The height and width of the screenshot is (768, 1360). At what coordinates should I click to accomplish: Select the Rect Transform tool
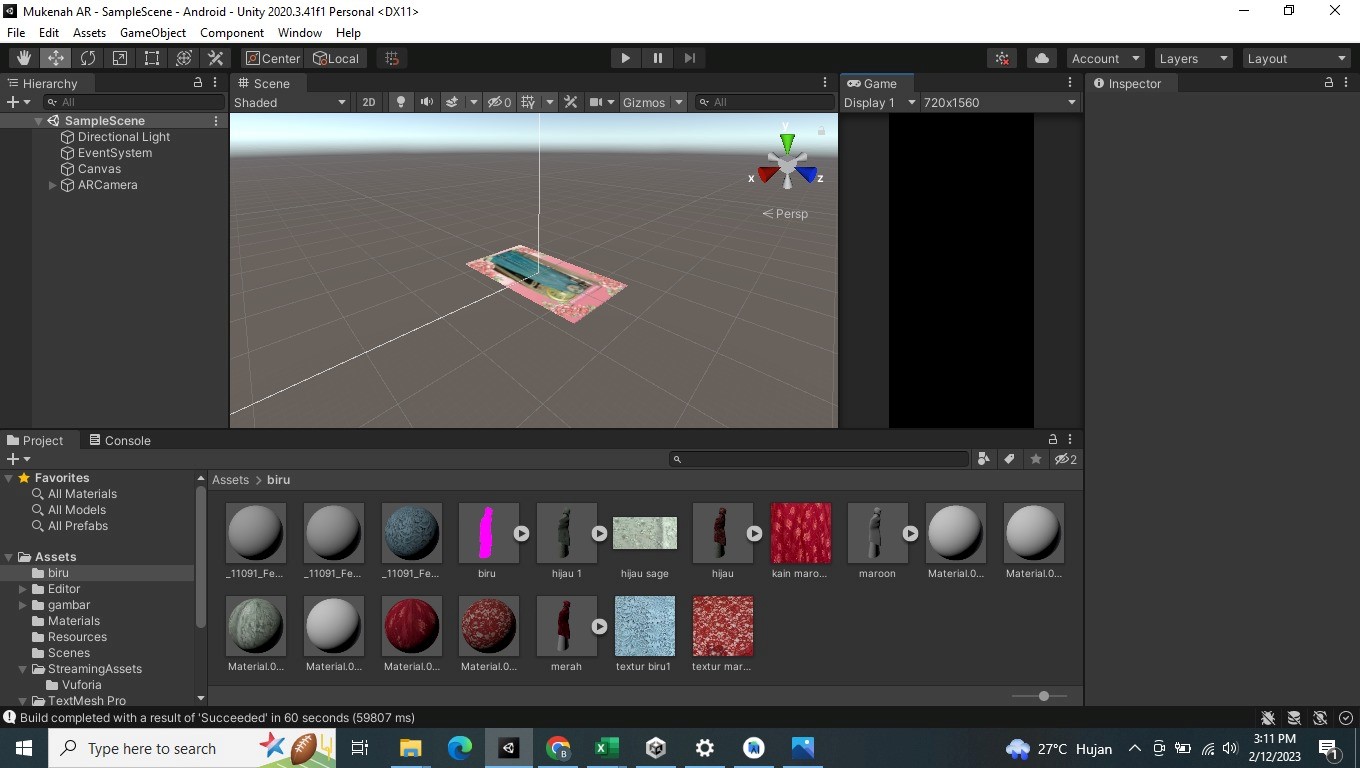point(152,58)
